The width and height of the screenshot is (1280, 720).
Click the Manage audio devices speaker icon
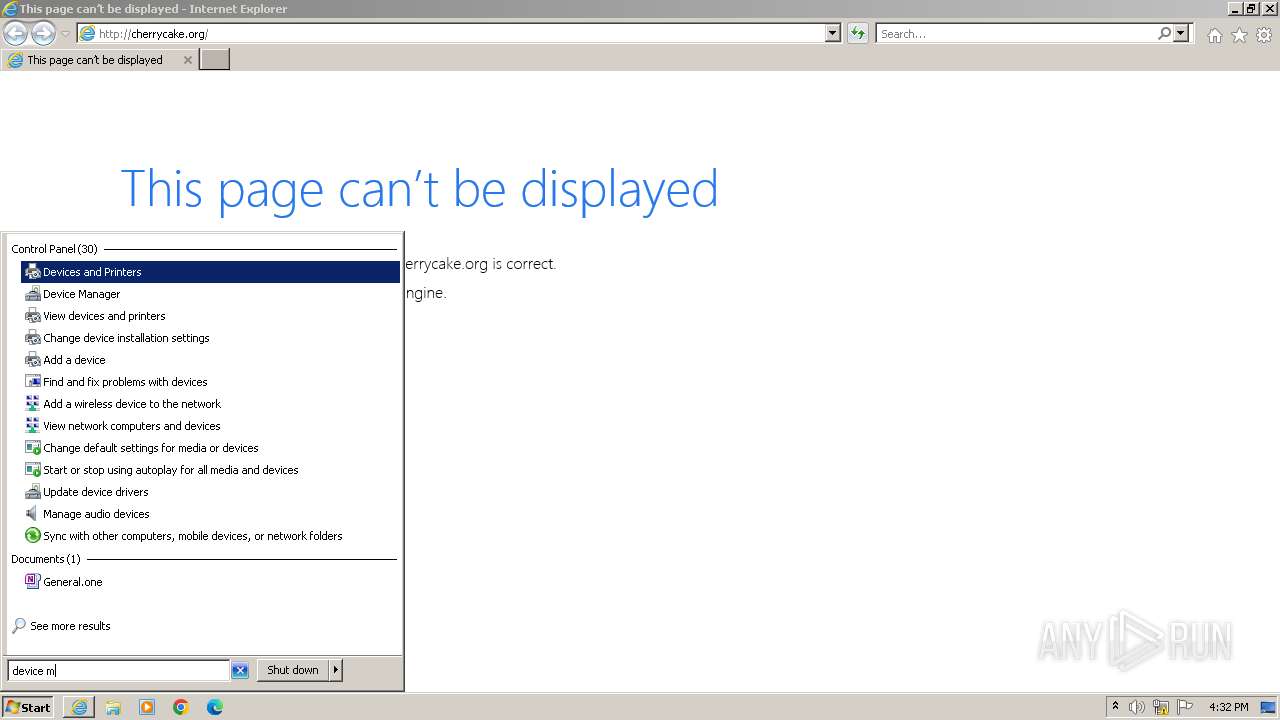click(x=33, y=514)
